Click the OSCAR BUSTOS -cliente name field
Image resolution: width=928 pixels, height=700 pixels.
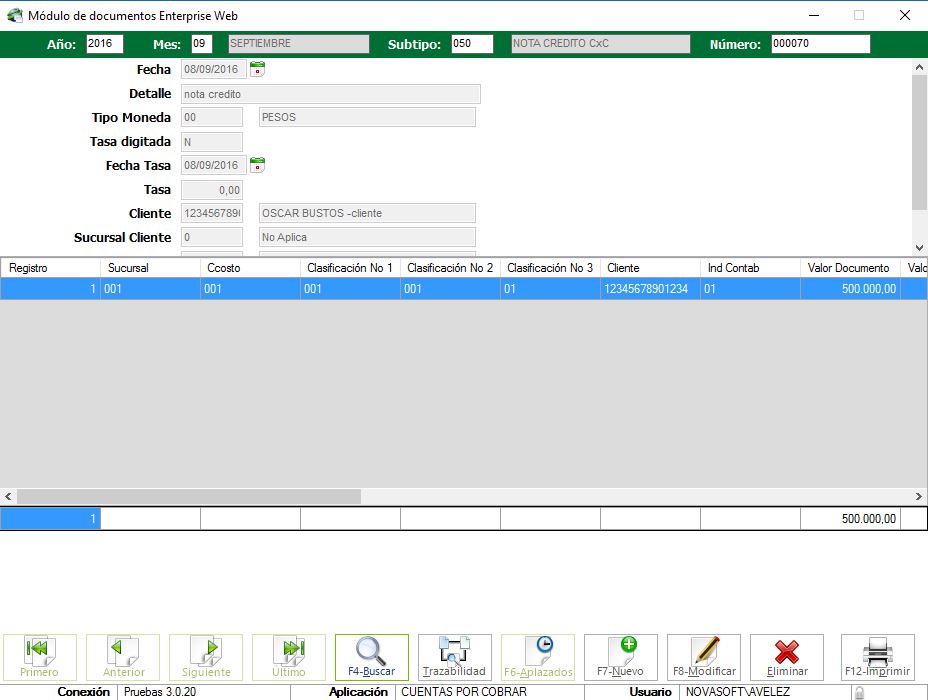(x=368, y=213)
